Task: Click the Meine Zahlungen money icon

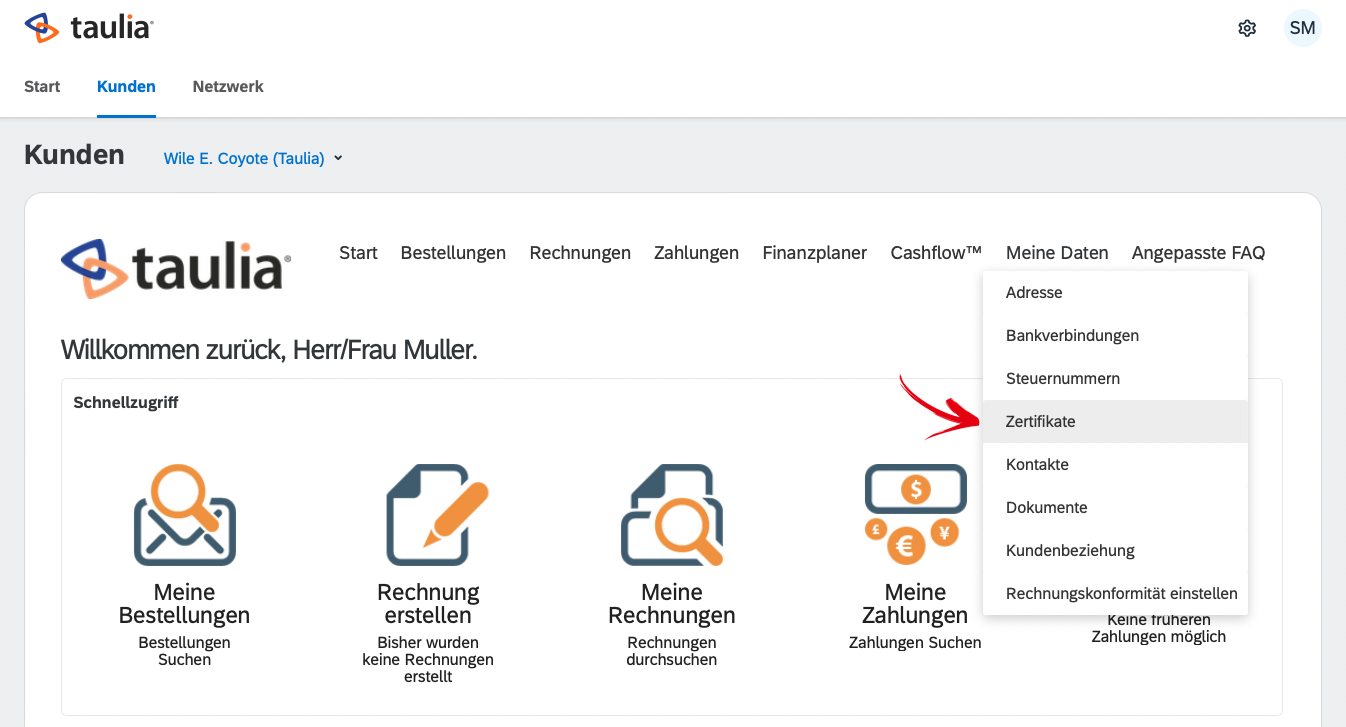Action: click(x=915, y=515)
